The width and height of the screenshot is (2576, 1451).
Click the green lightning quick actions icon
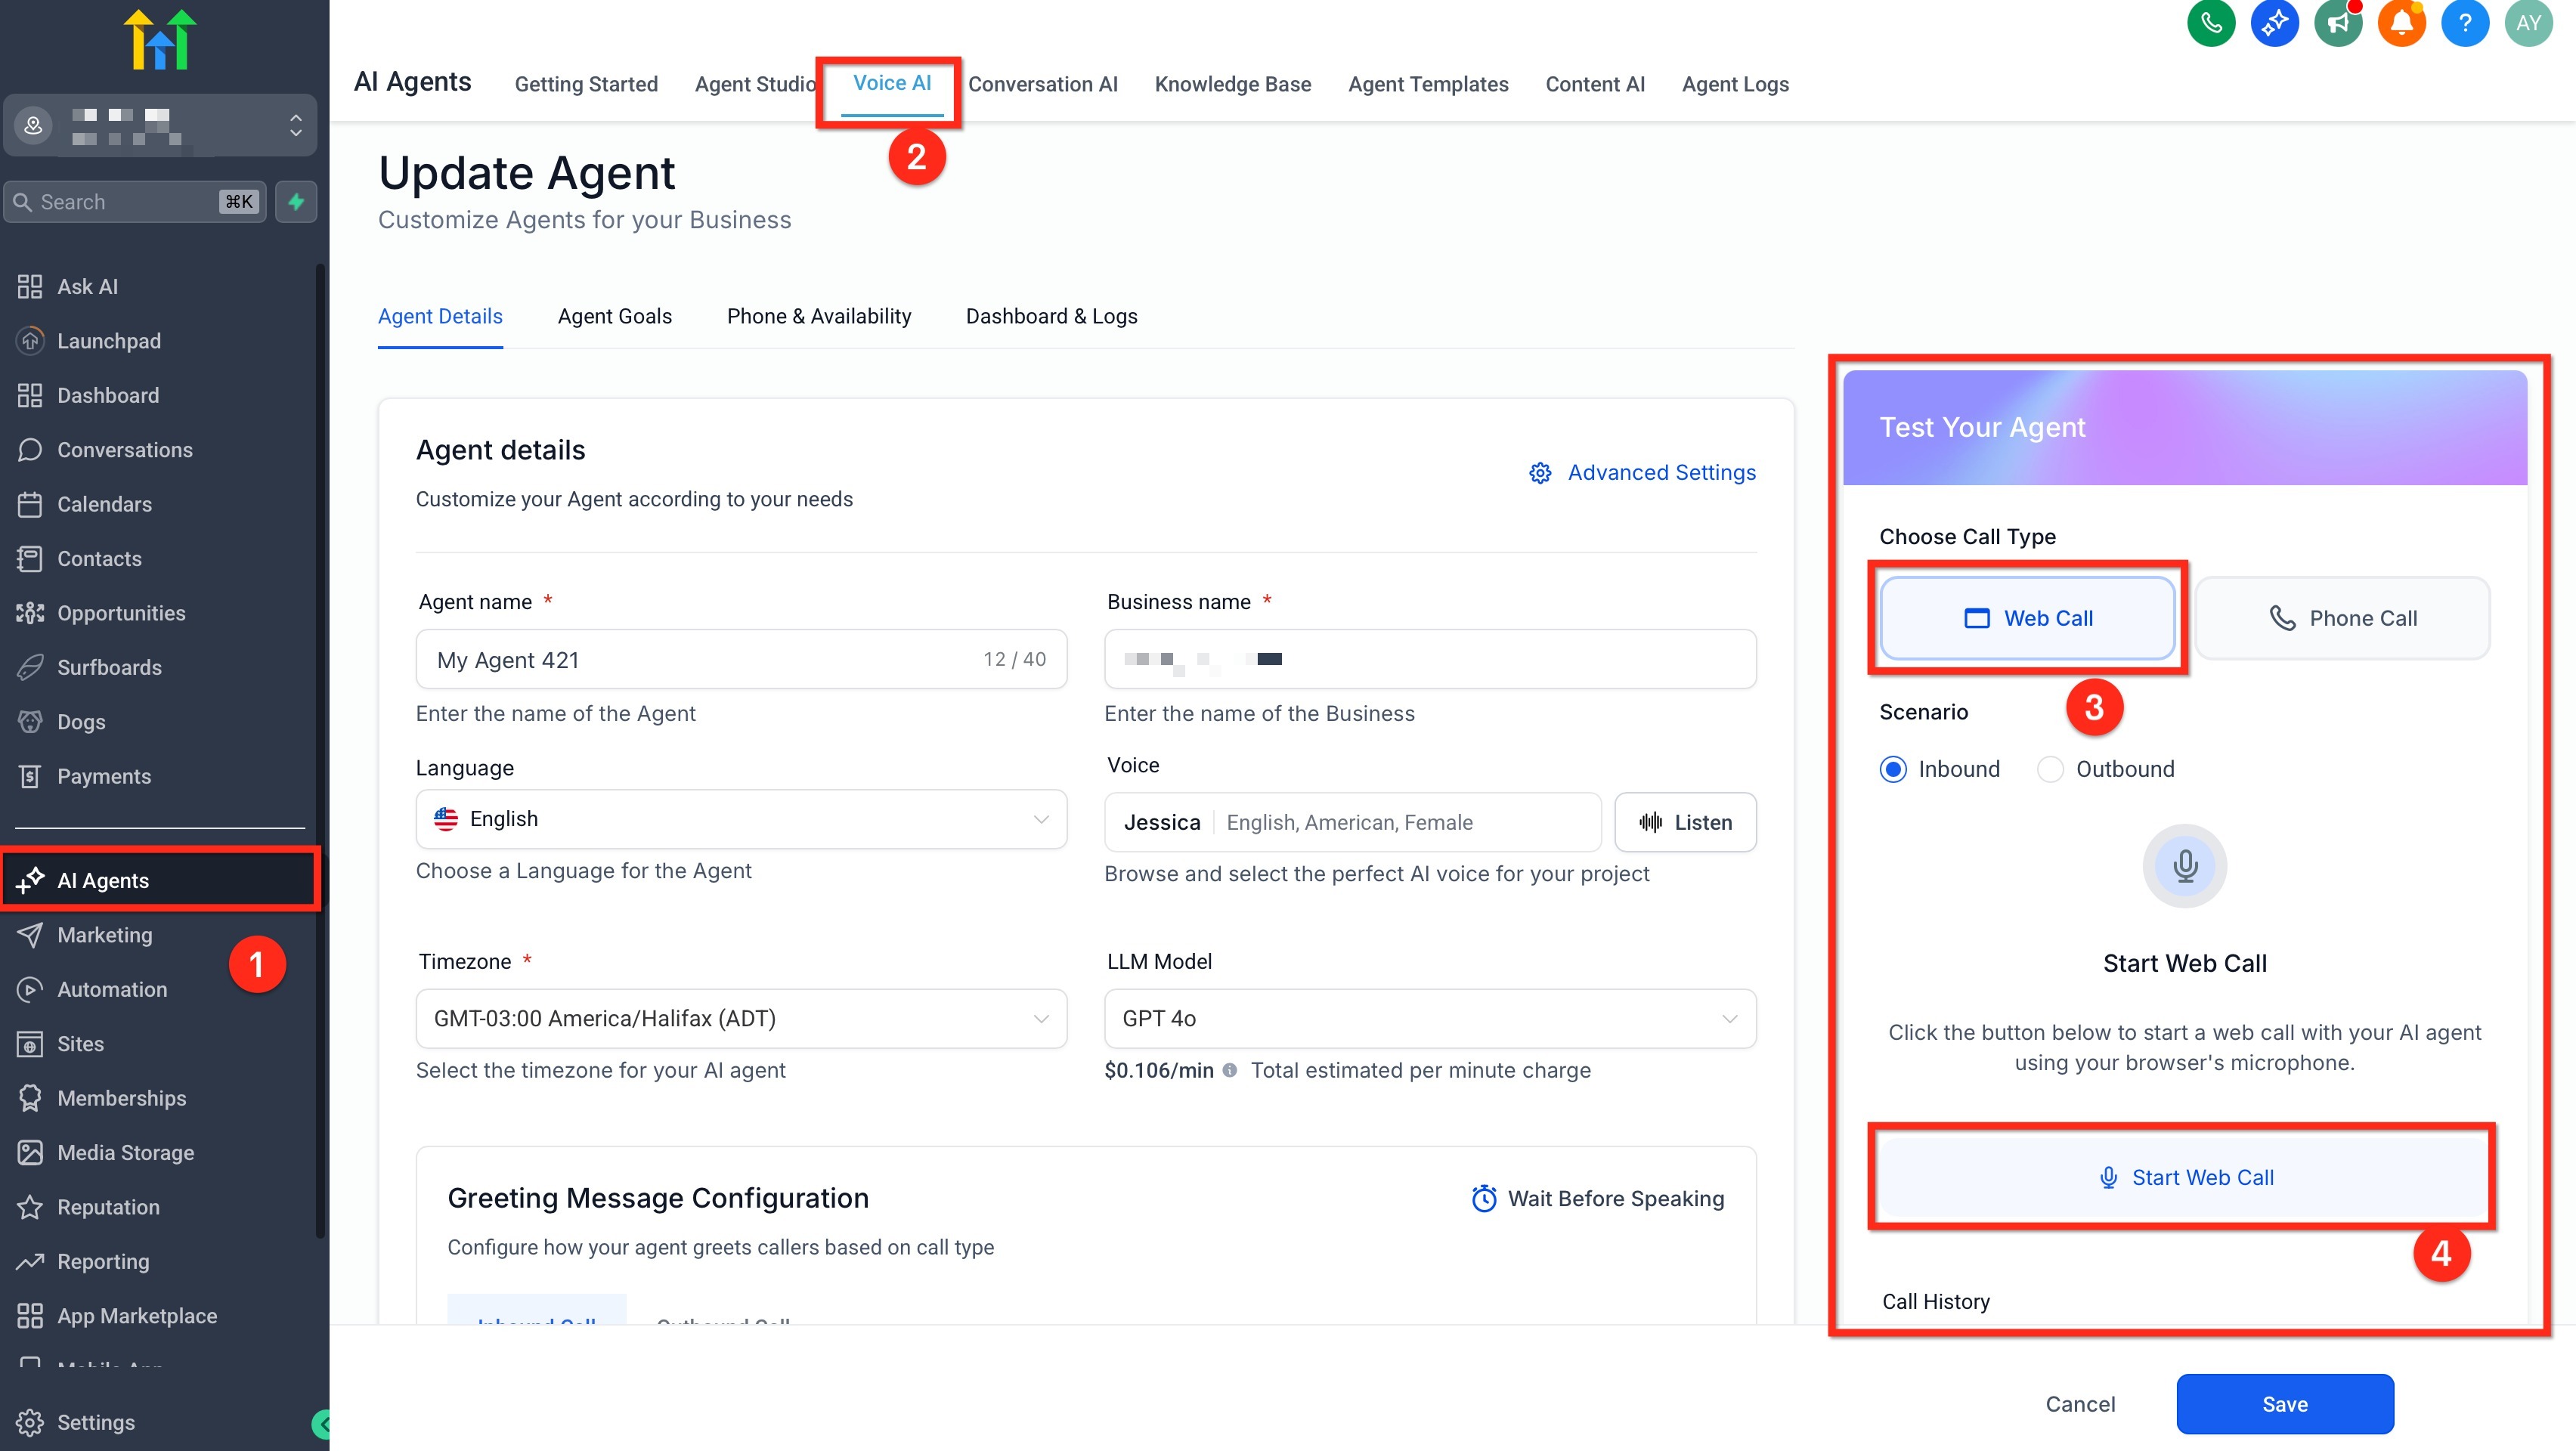(296, 202)
